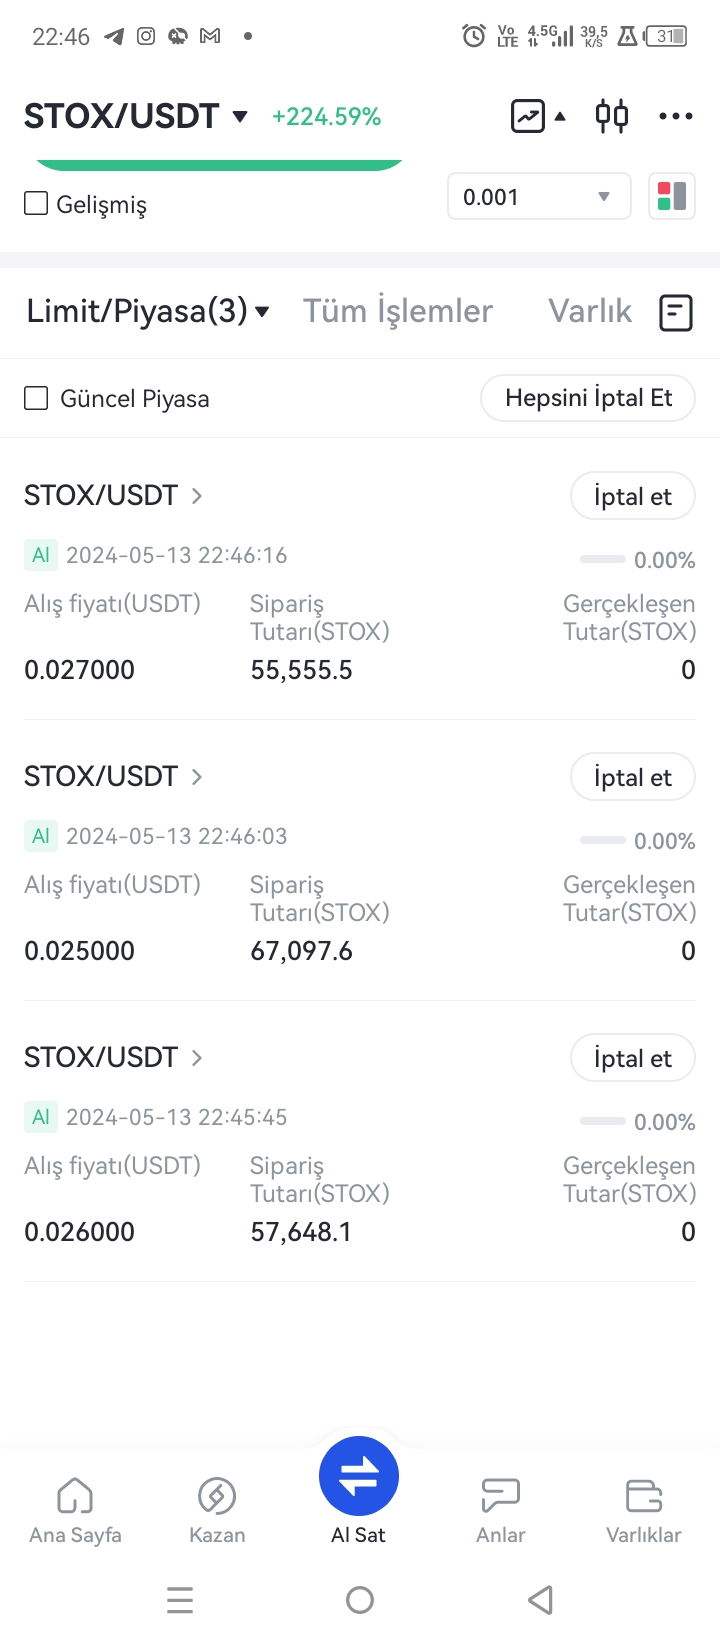This screenshot has height=1640, width=720.
Task: Open the candlestick chart icon
Action: coord(612,116)
